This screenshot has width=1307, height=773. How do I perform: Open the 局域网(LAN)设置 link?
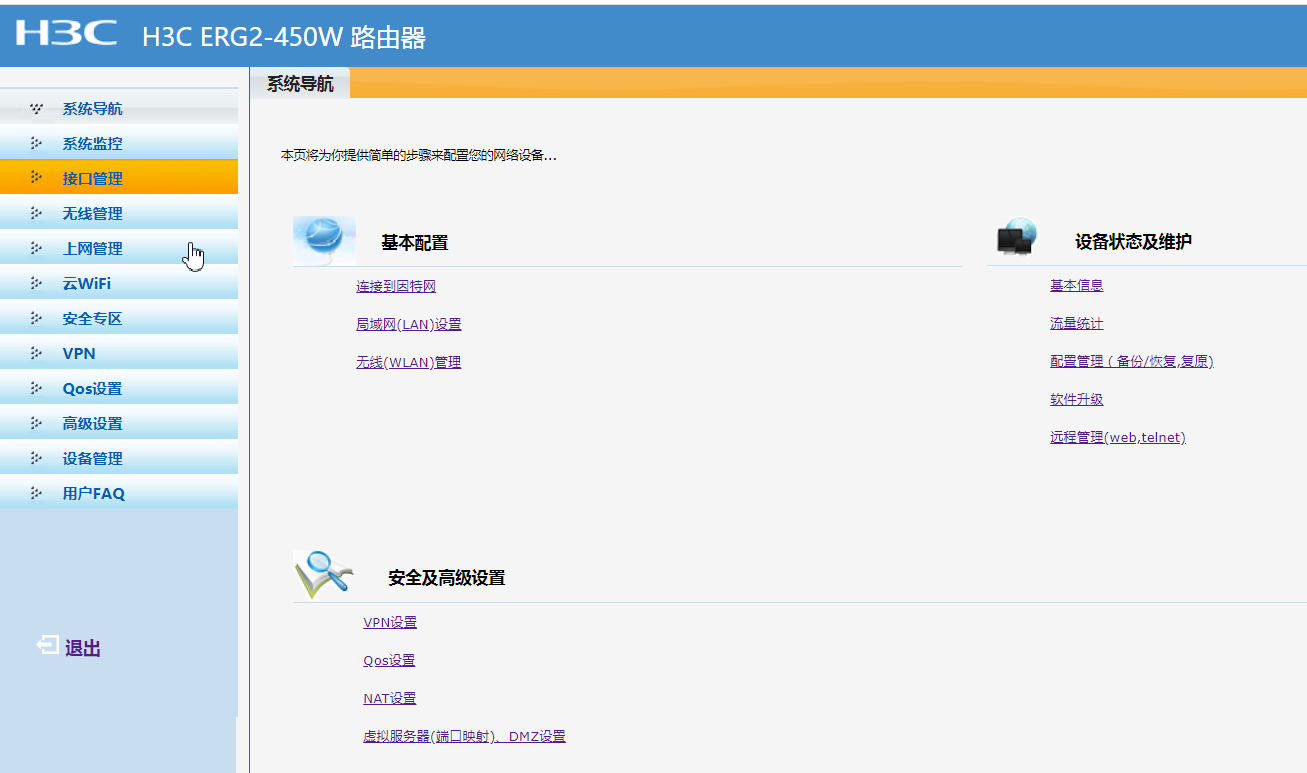click(x=409, y=324)
